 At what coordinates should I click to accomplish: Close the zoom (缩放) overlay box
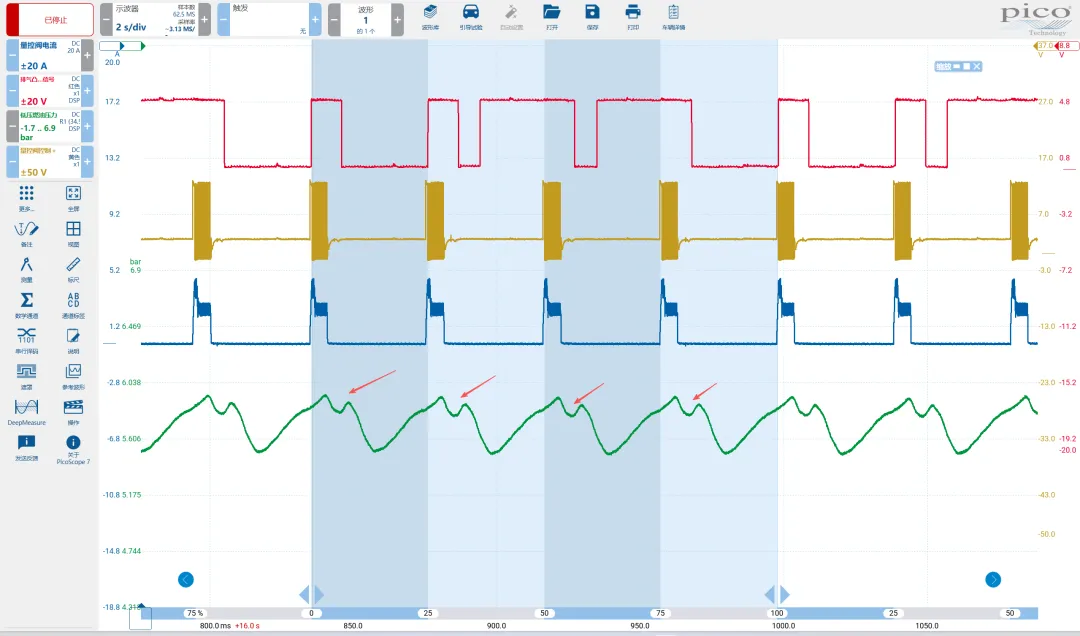click(977, 66)
